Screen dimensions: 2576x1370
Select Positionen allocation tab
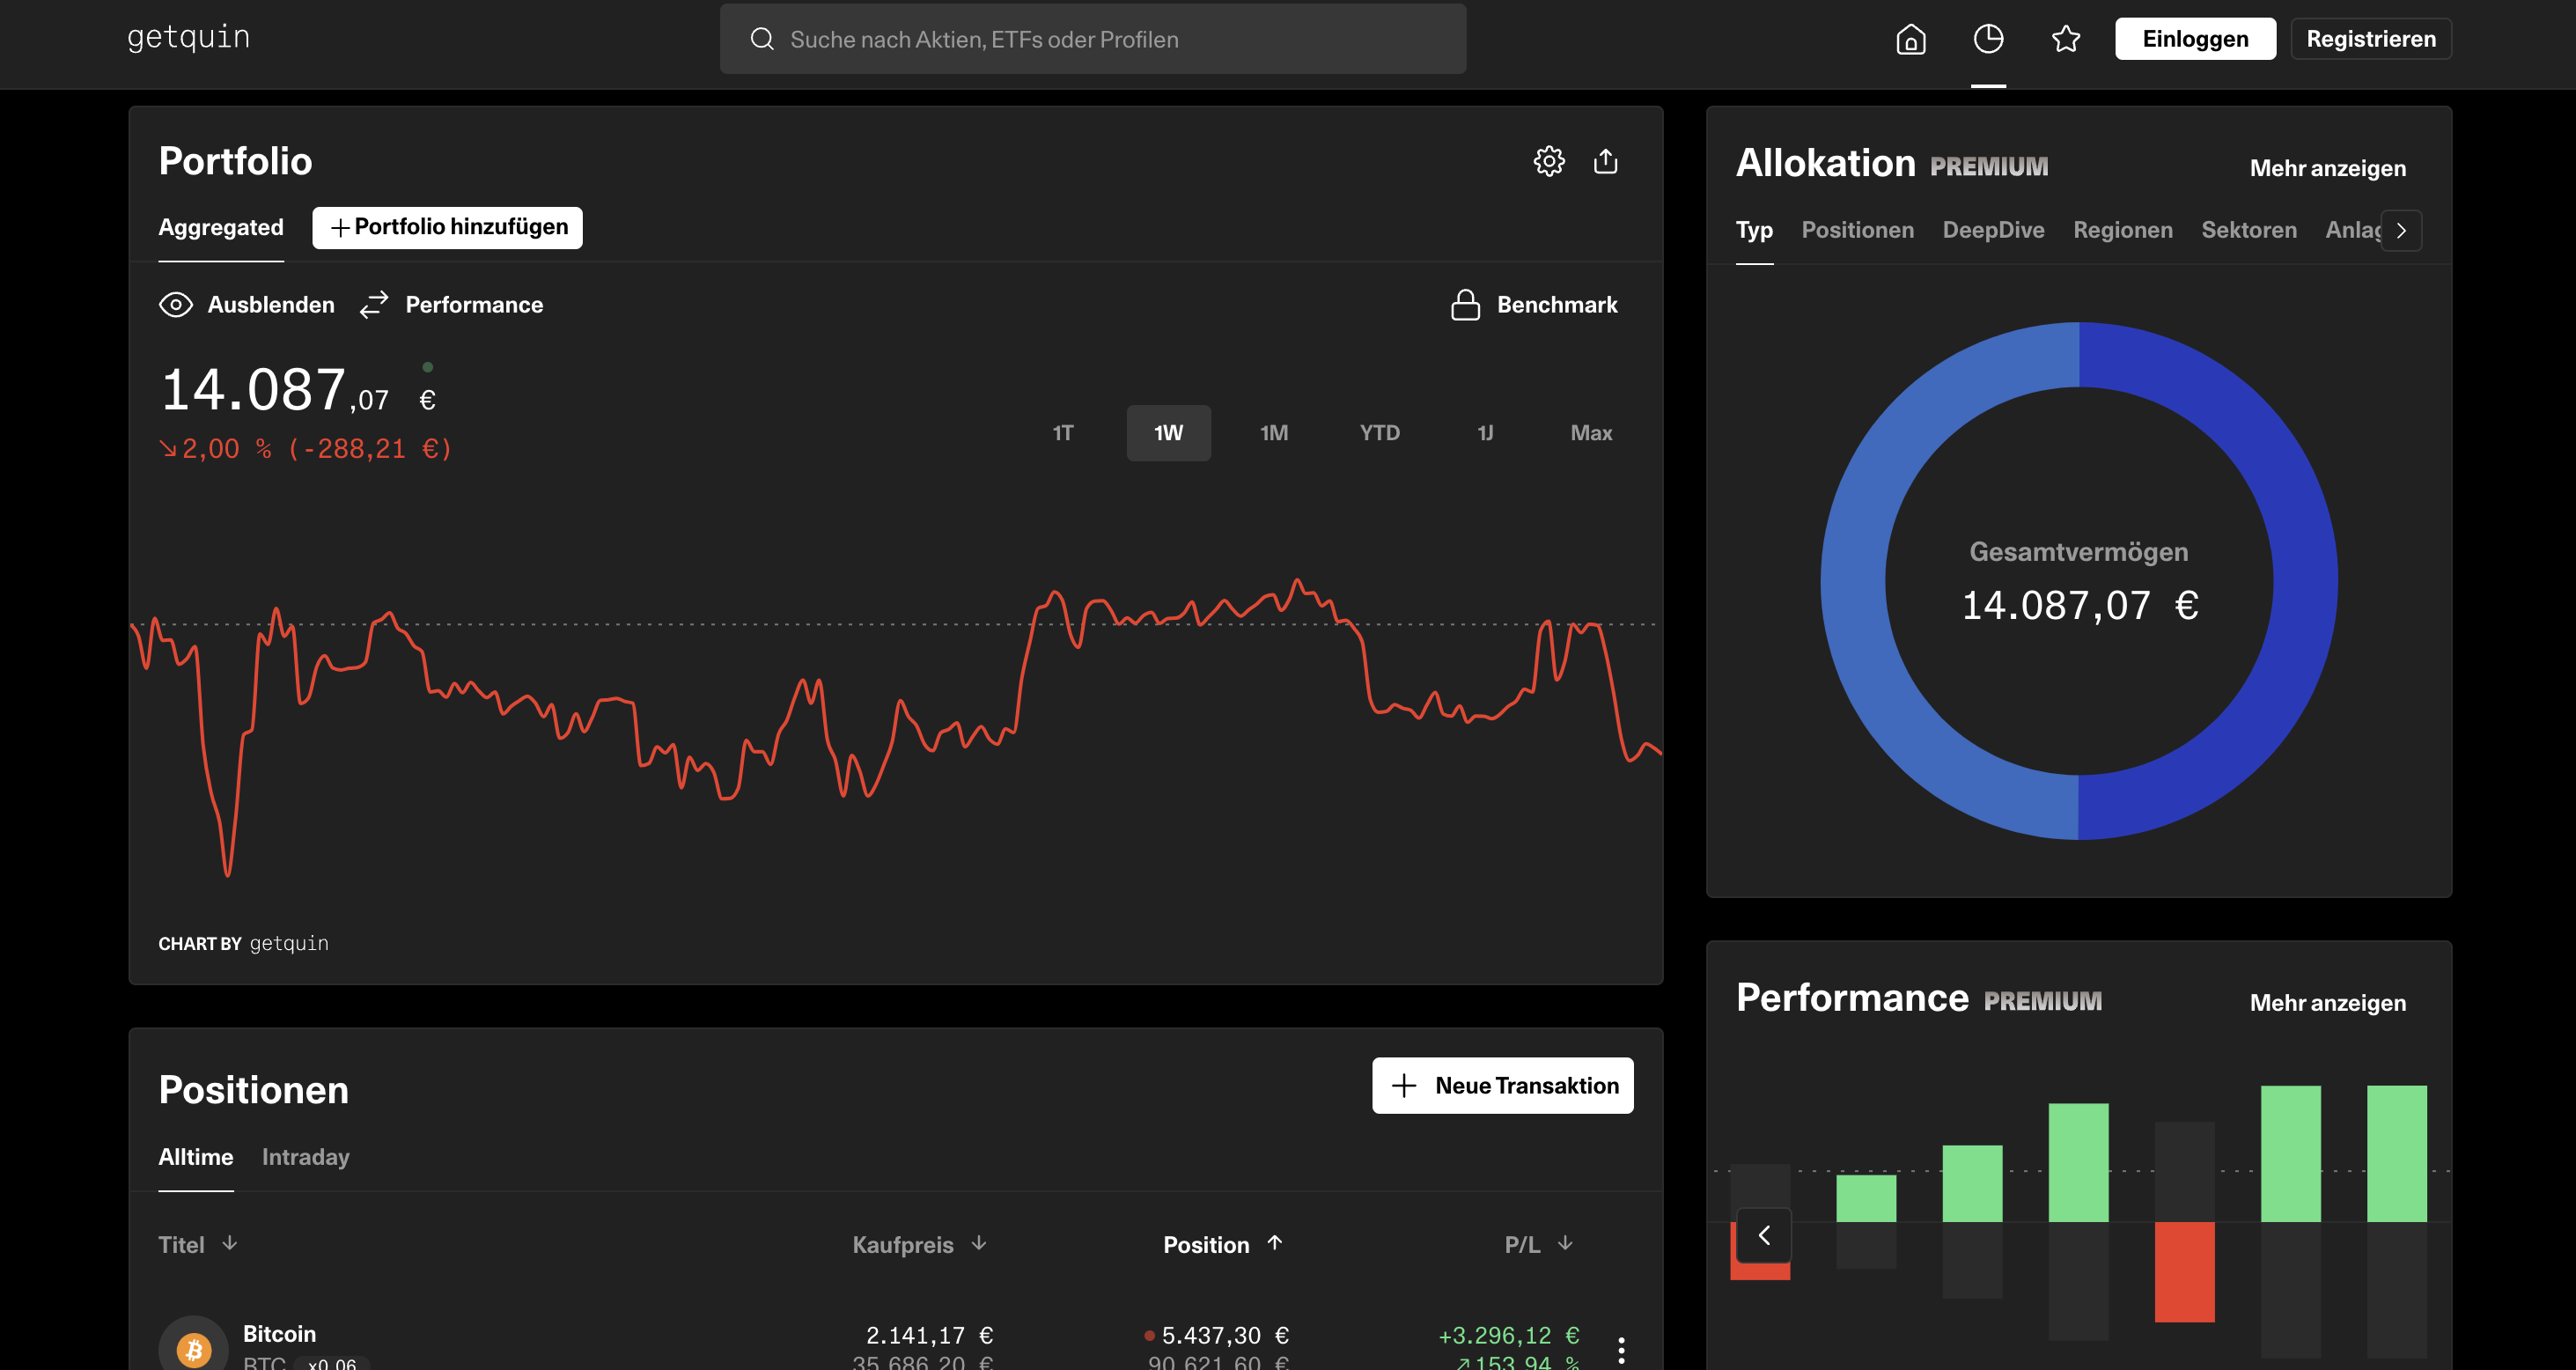[x=1858, y=230]
